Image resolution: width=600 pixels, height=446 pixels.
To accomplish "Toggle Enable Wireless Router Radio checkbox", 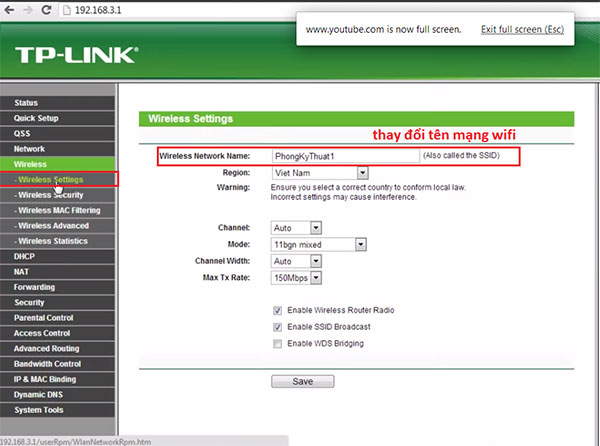I will [277, 311].
